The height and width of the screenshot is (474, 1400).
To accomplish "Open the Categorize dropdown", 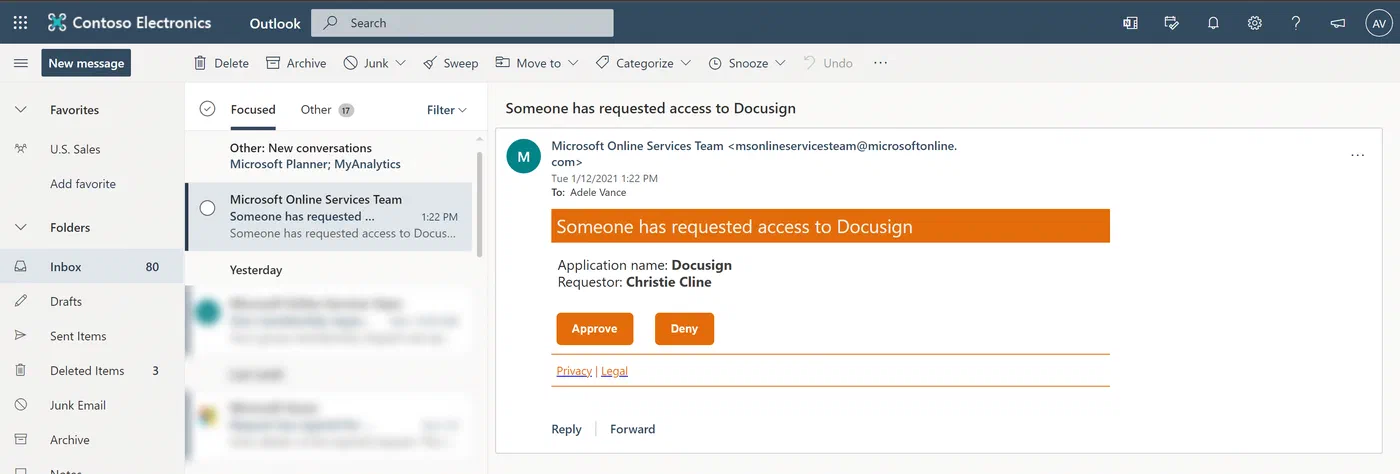I will click(643, 63).
